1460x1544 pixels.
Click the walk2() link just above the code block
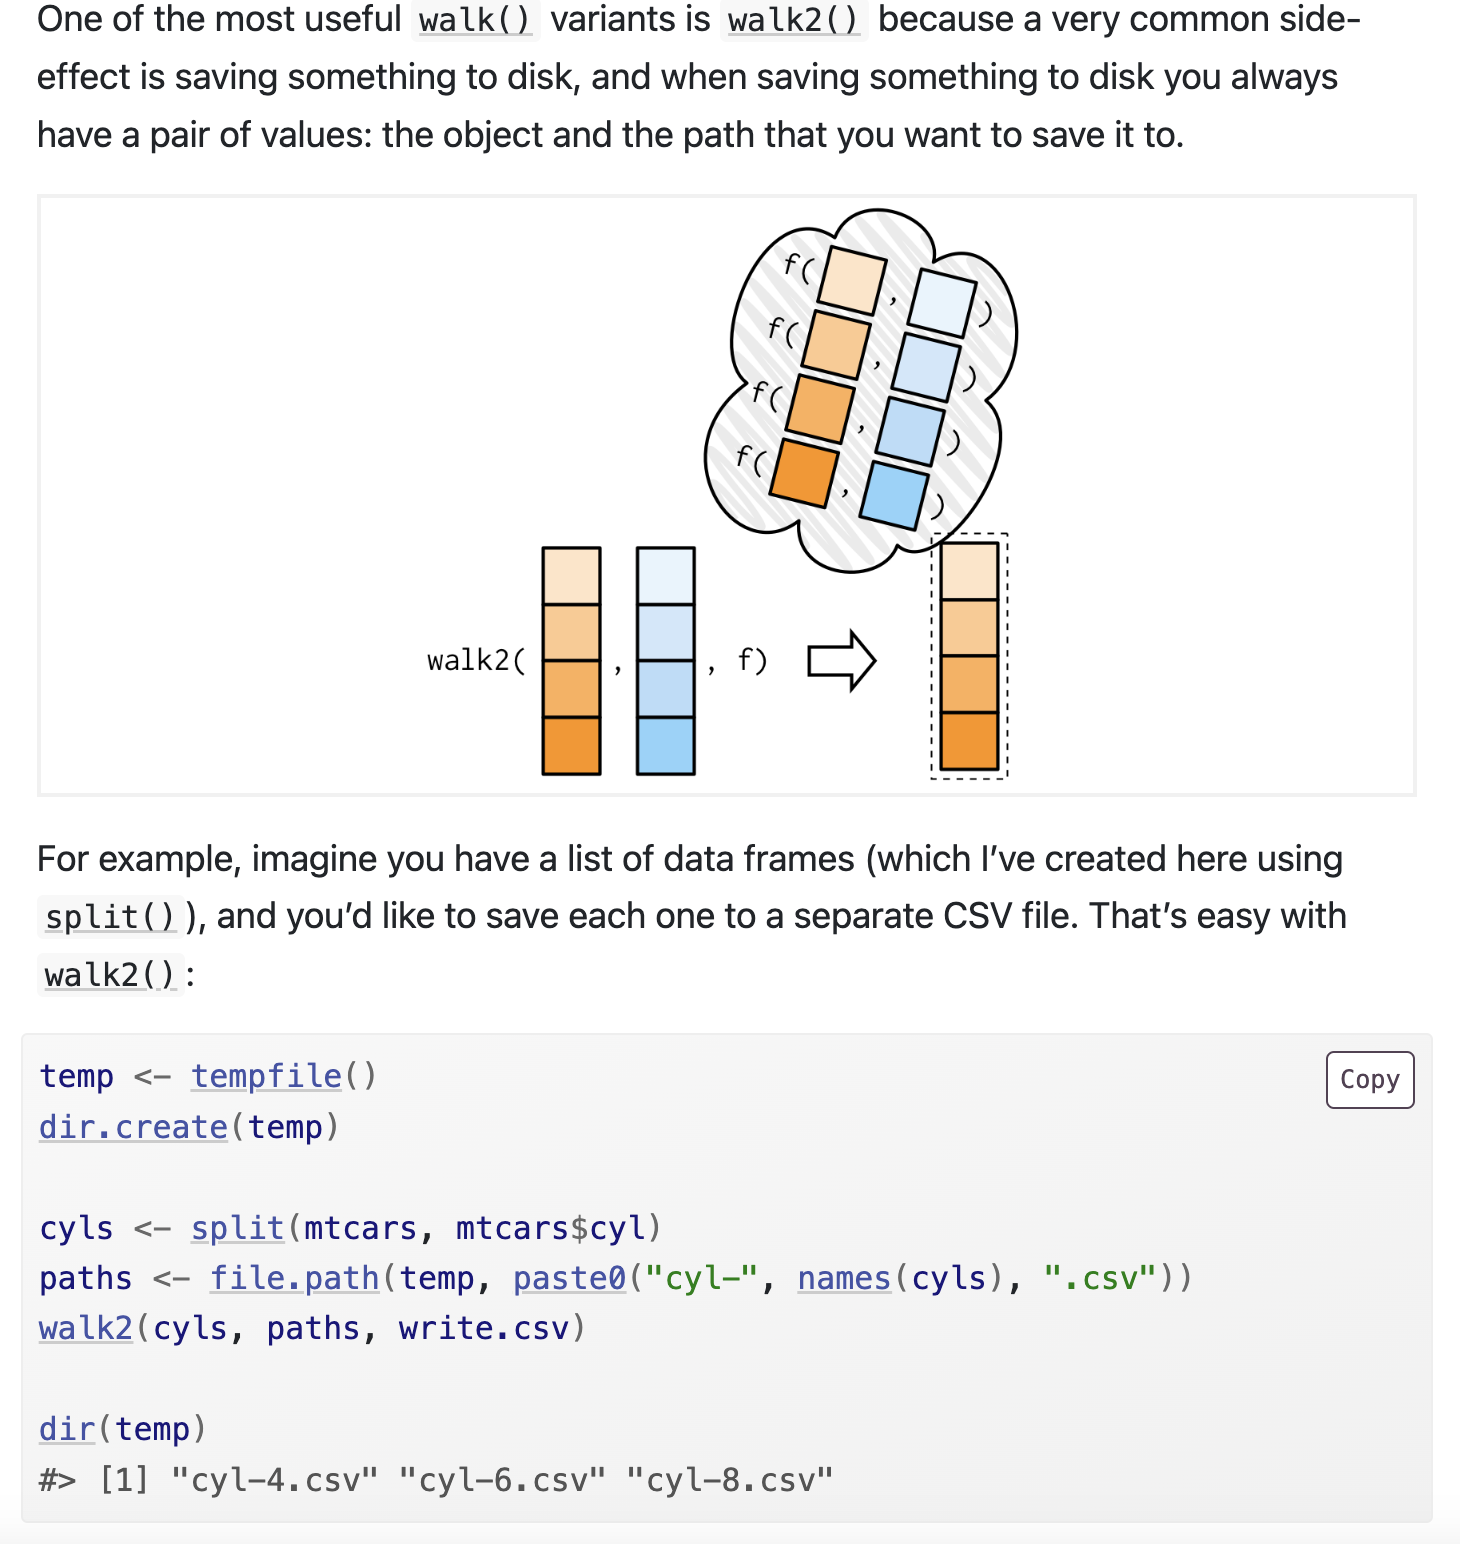pyautogui.click(x=110, y=975)
